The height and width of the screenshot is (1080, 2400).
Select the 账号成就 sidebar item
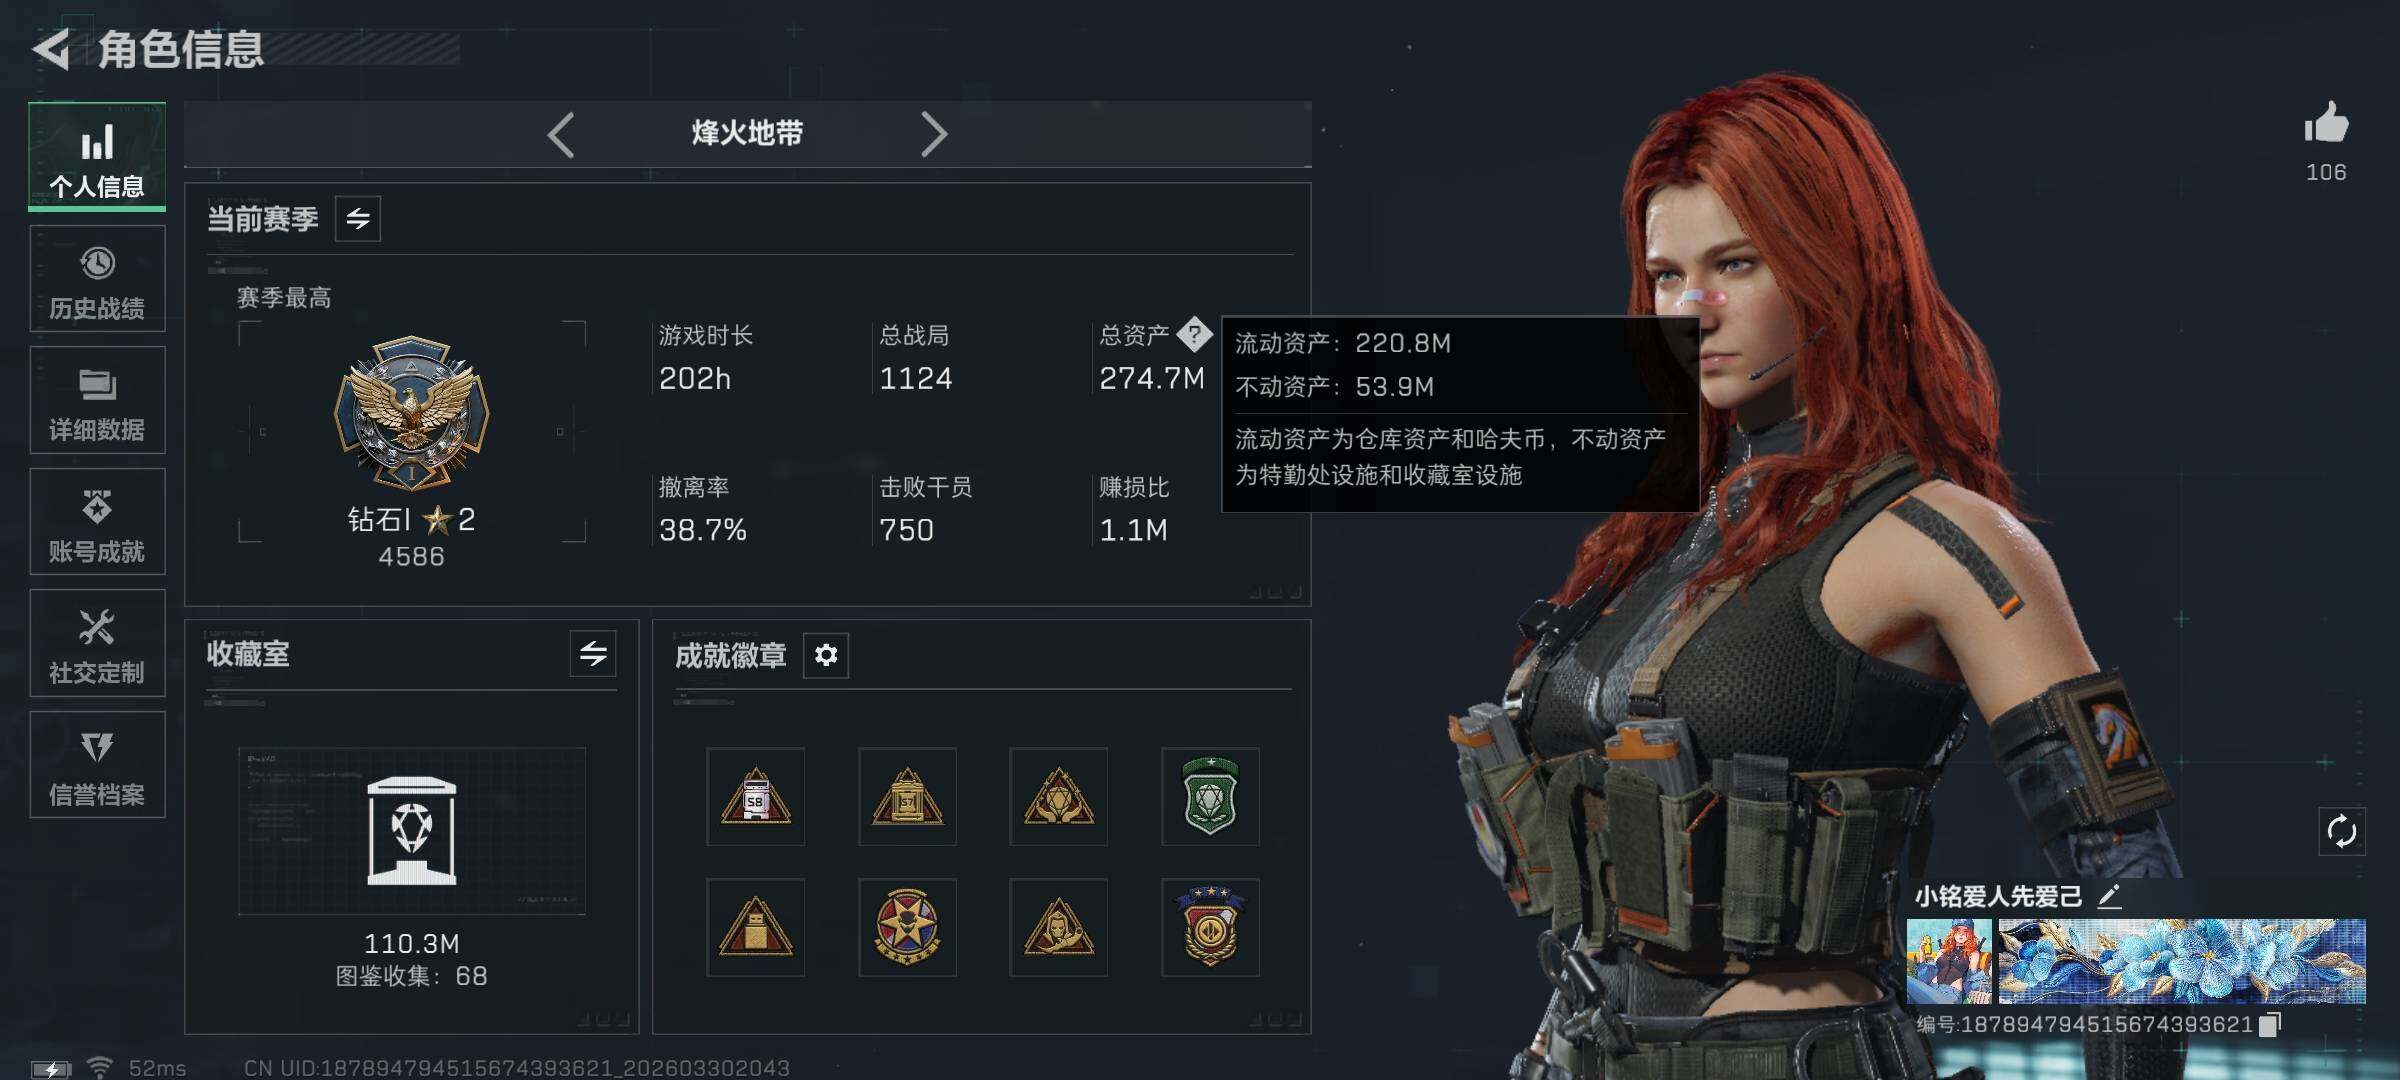pos(97,522)
